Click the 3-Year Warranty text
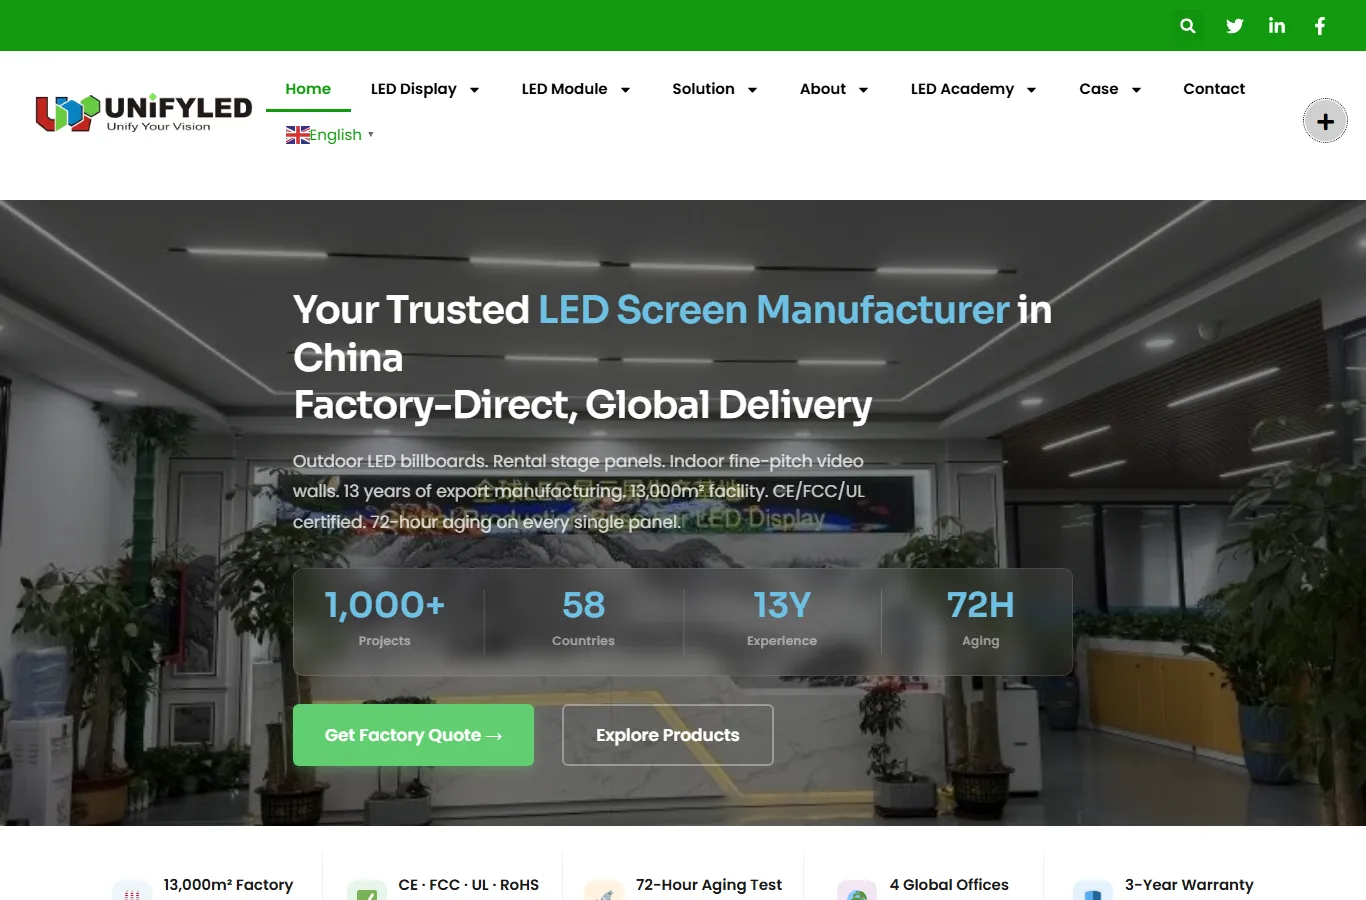The image size is (1366, 900). pos(1189,885)
